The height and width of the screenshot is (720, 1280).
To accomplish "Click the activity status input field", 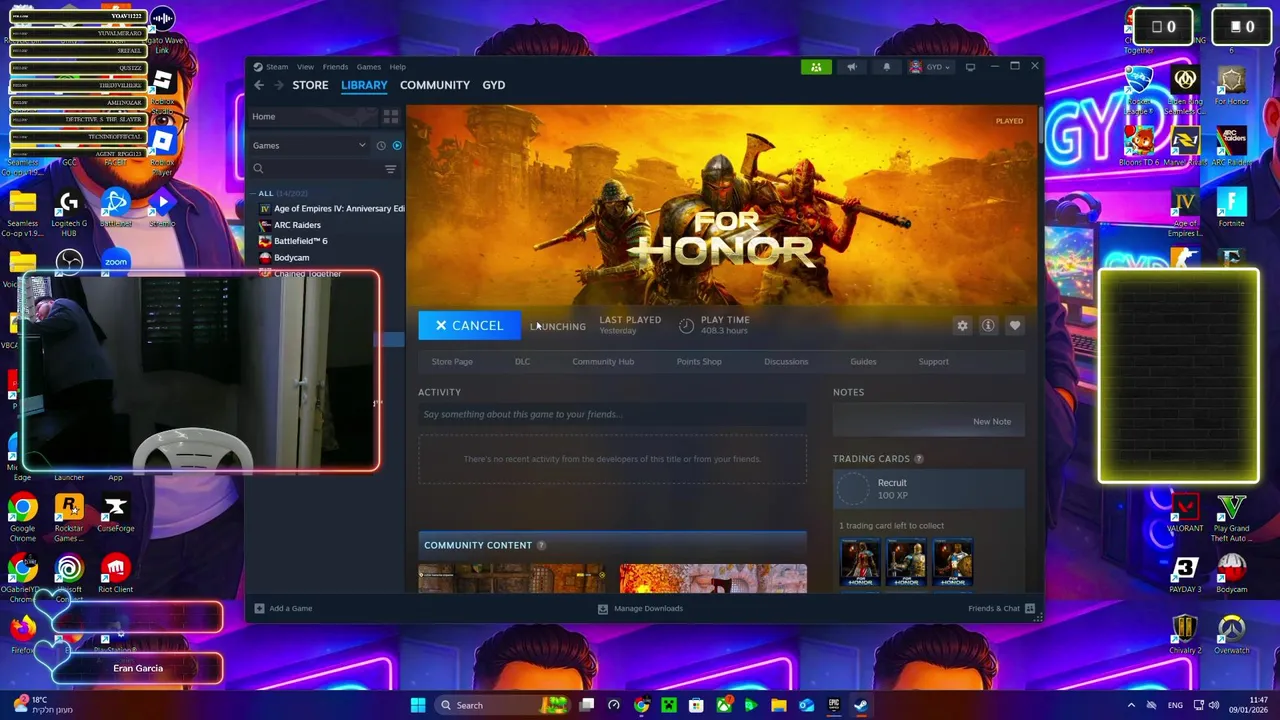I will point(612,414).
